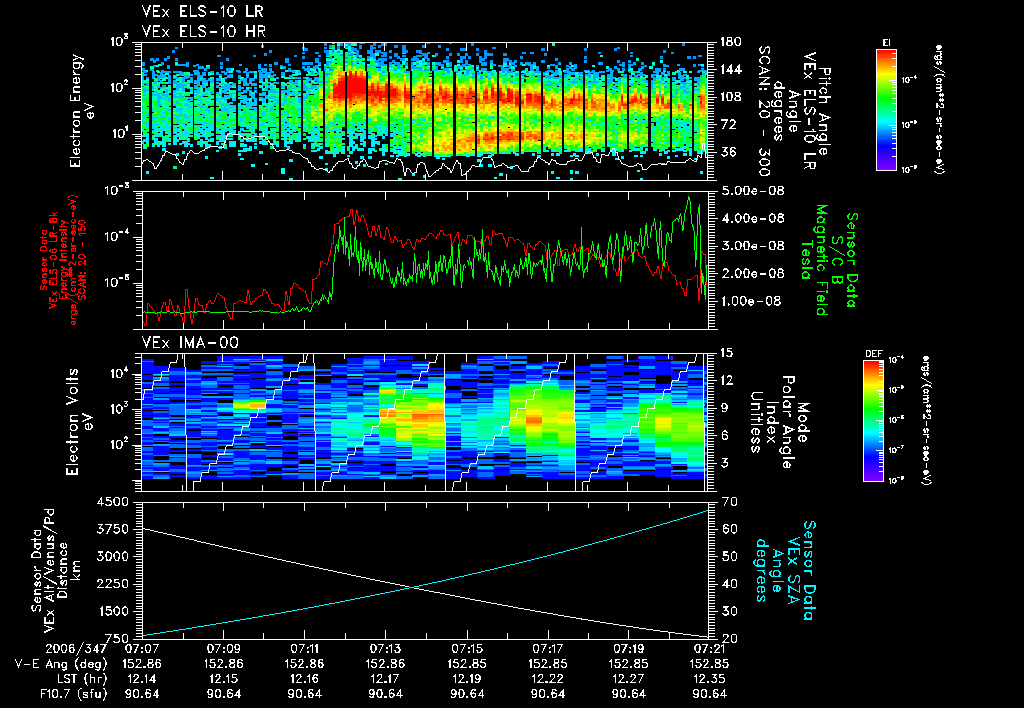
Task: Select the 'VEx ELS-10 HR' plot title
Action: [204, 31]
